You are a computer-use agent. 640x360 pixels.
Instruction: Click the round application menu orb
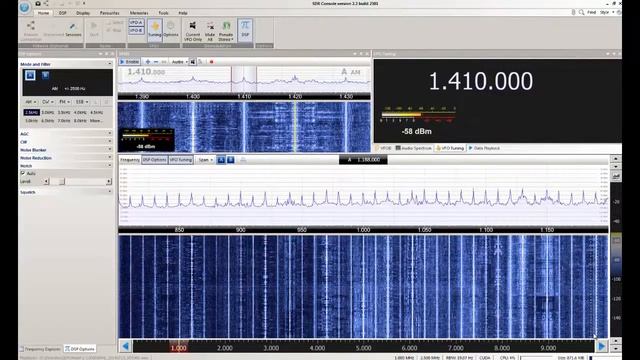coord(25,7)
